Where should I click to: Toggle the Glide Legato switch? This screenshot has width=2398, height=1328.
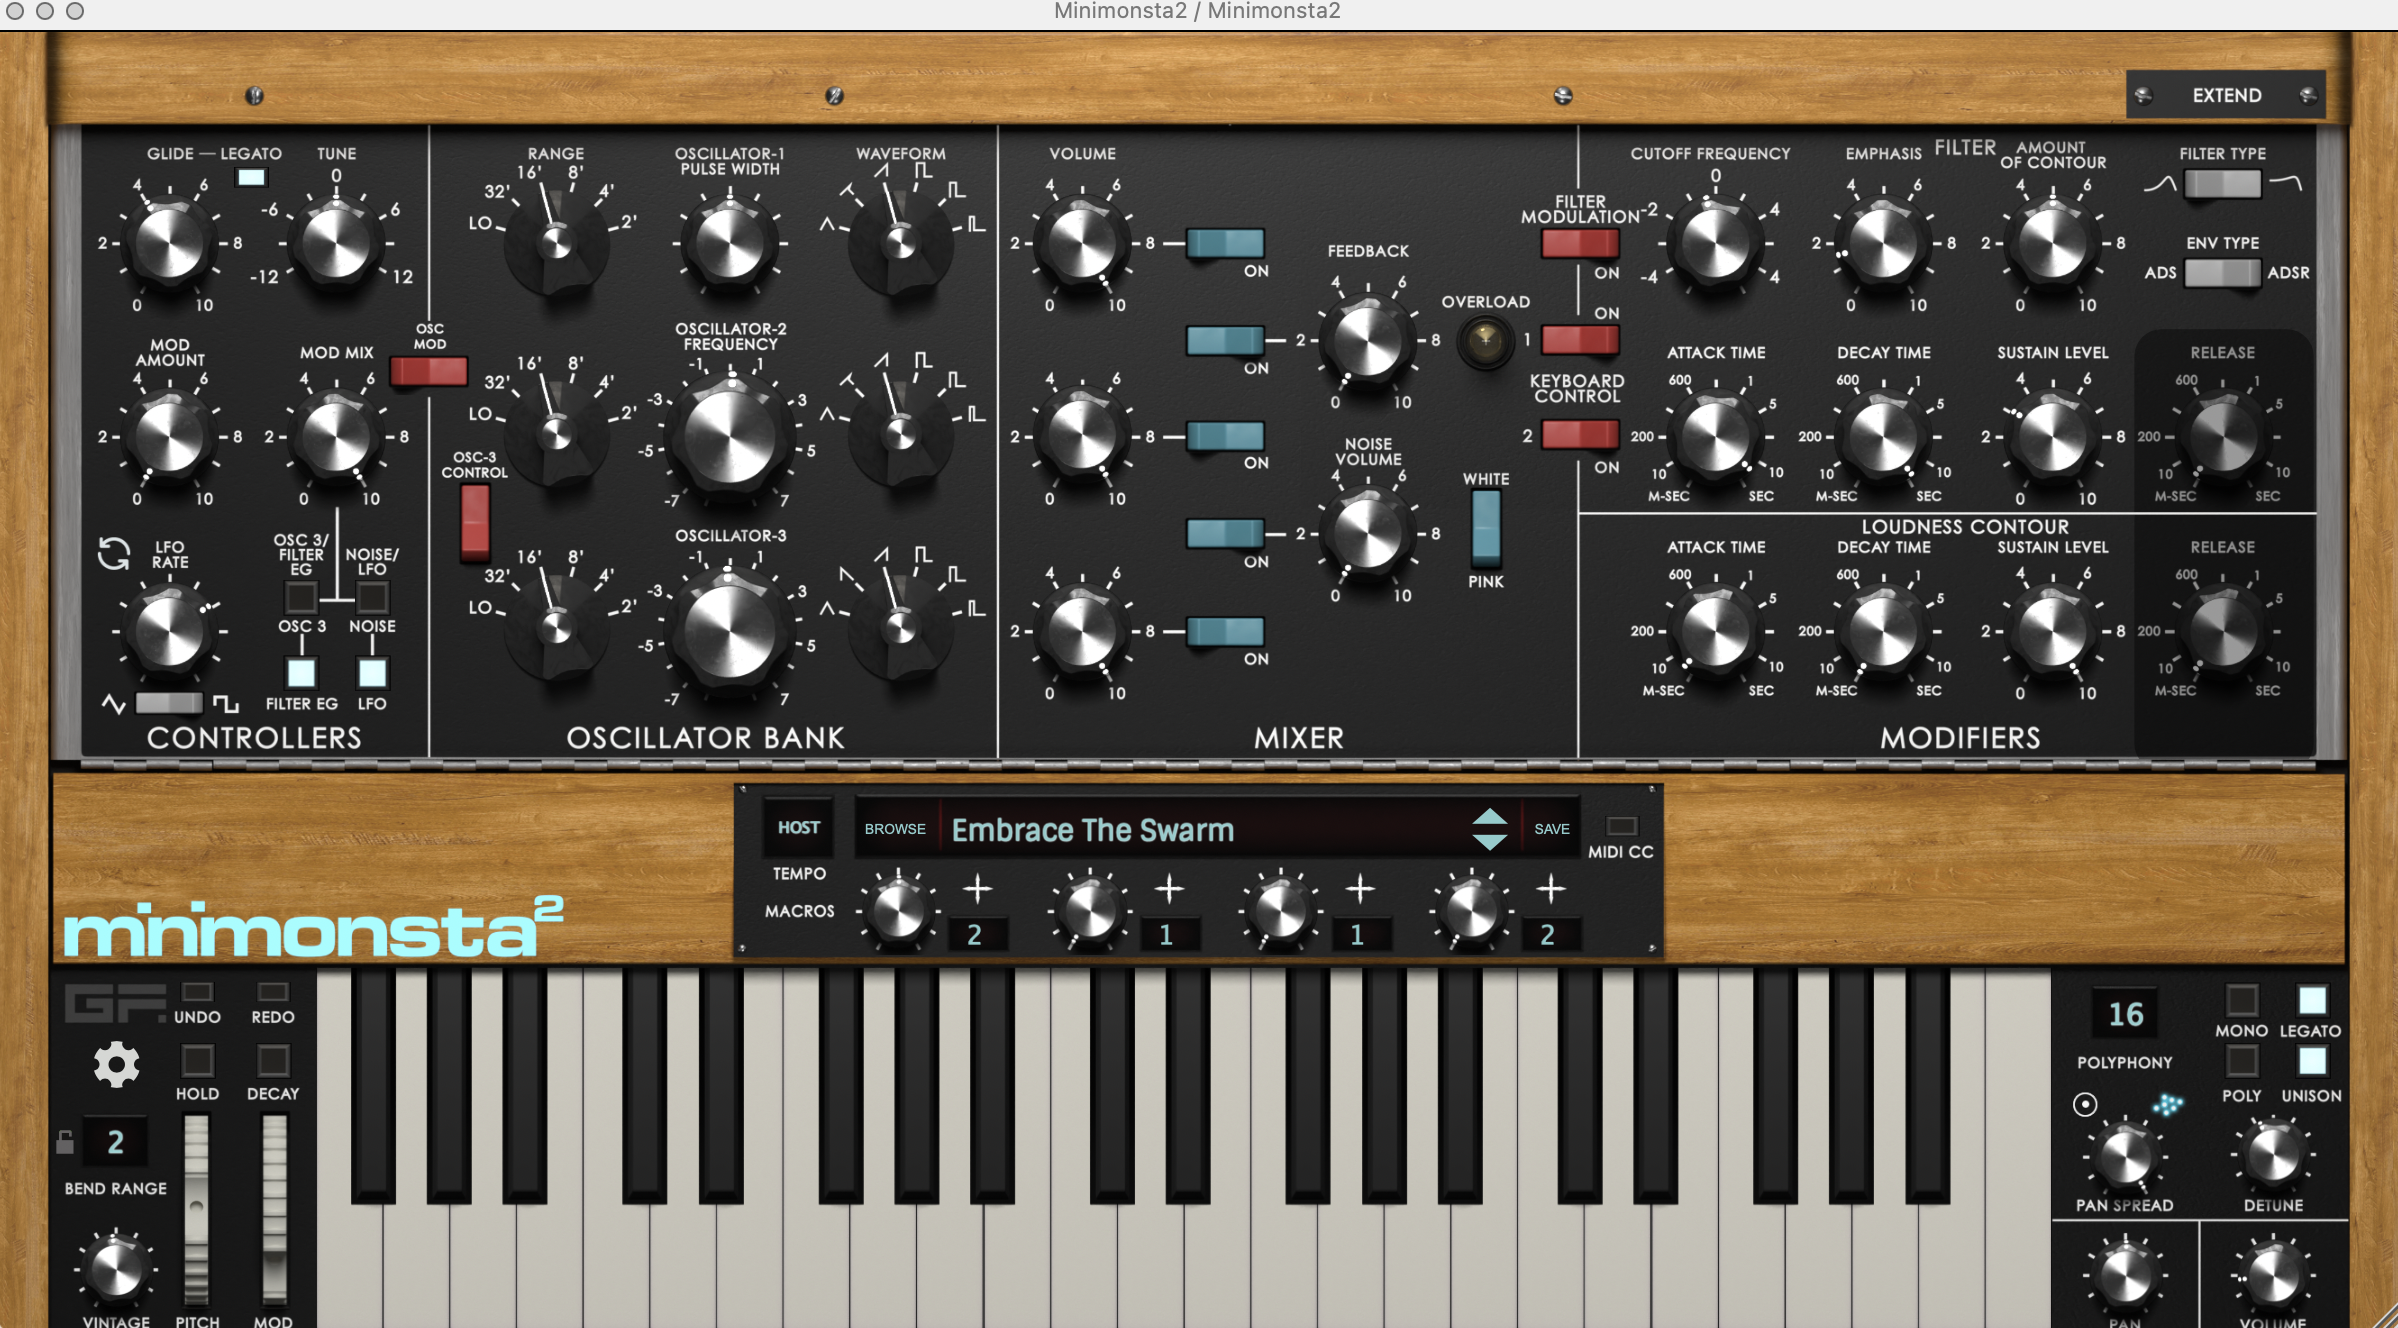251,177
